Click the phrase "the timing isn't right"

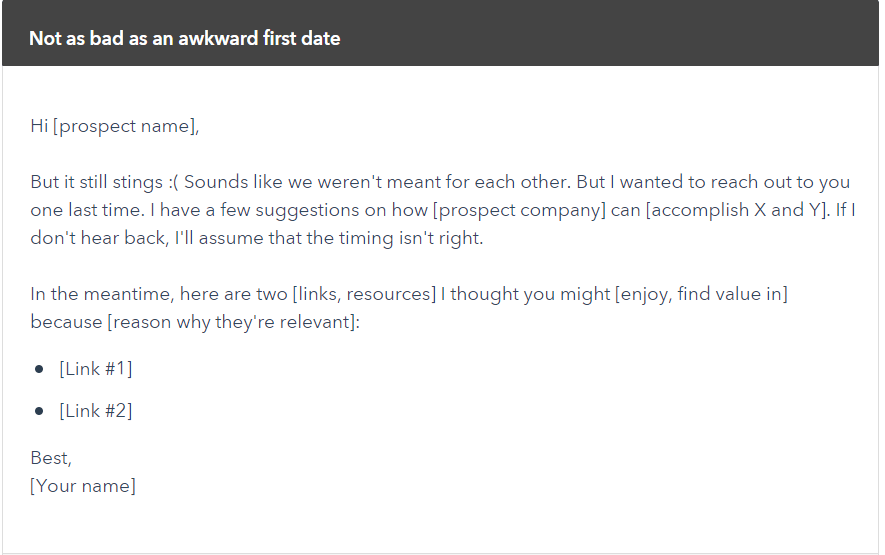(393, 238)
